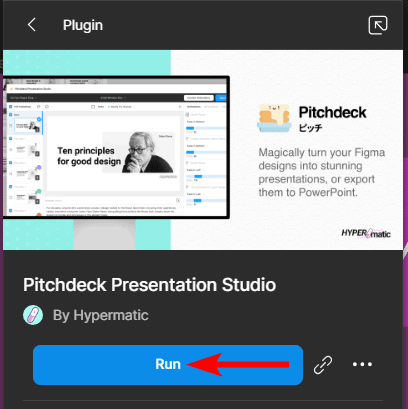Run the Pitchdeck plugin
Screen dimensions: 408x409
pyautogui.click(x=168, y=365)
